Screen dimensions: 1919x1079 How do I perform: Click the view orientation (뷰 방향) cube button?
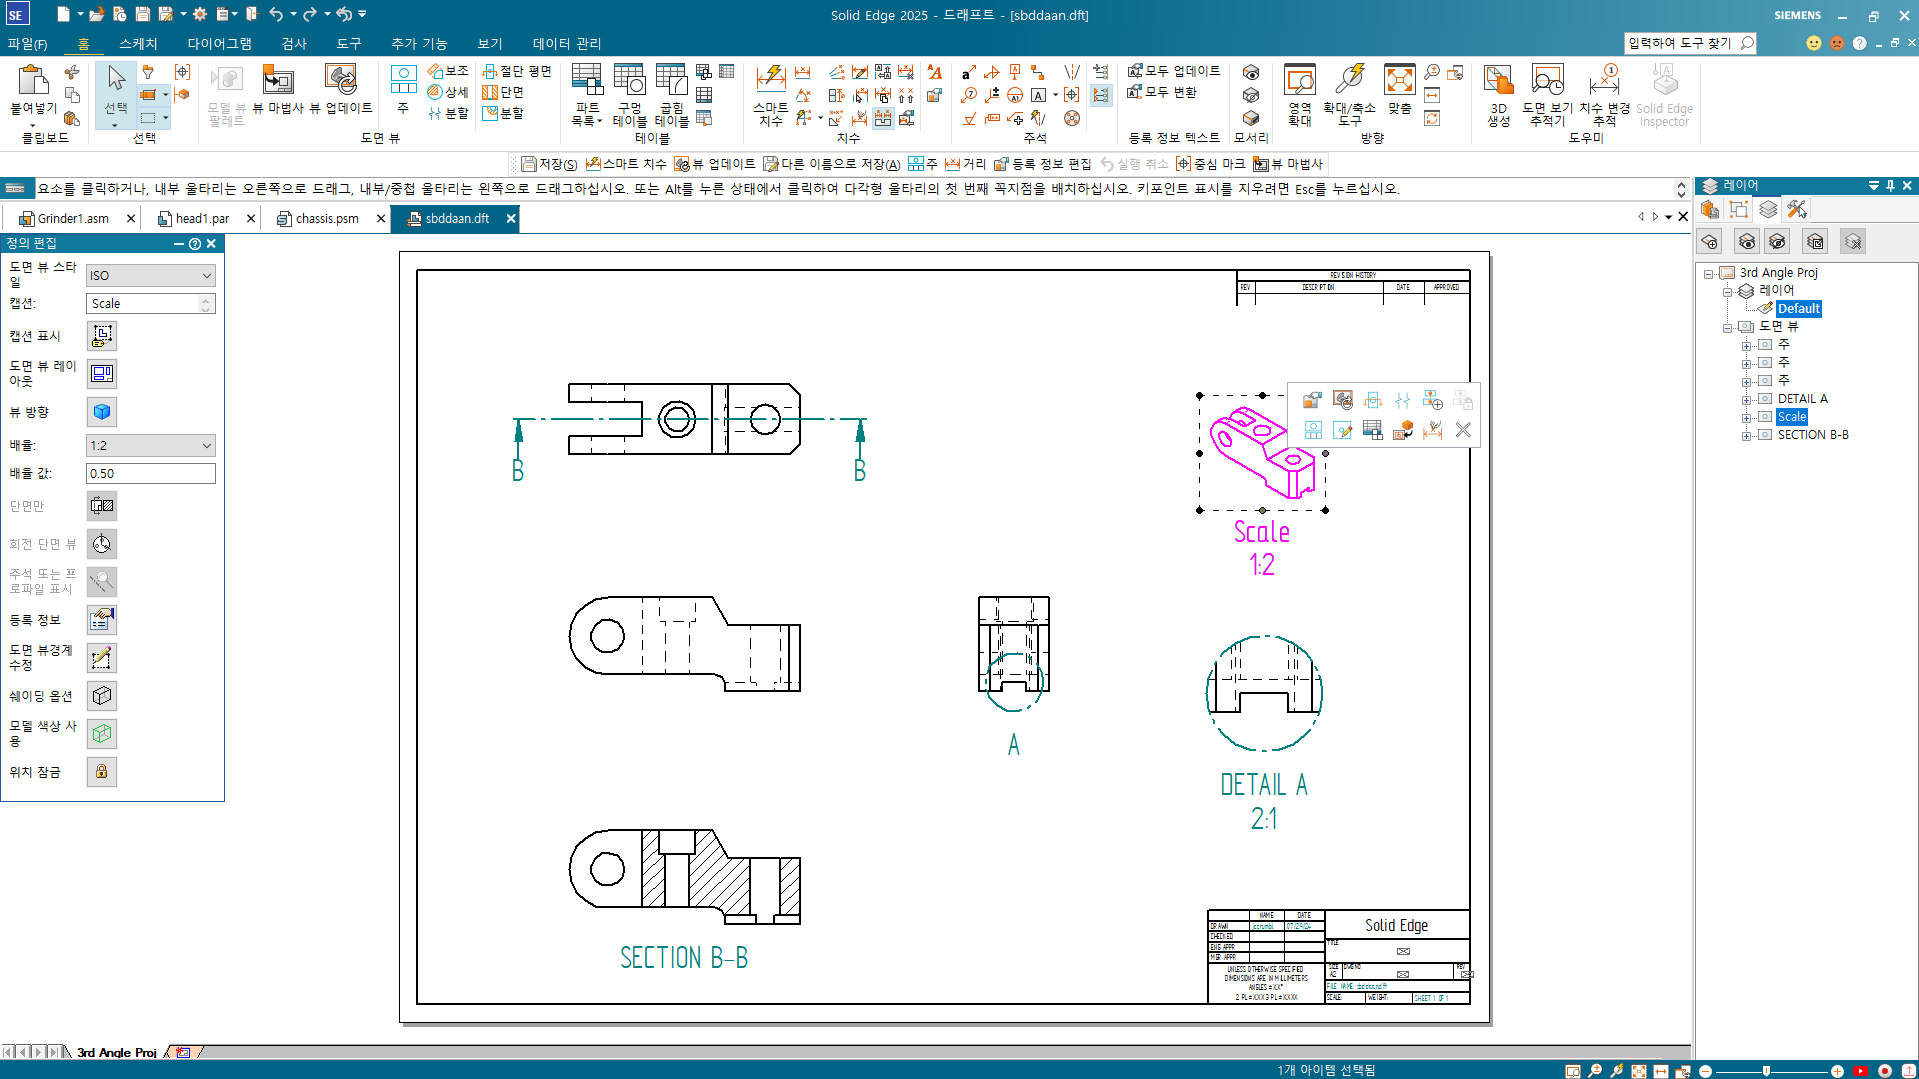tap(102, 412)
